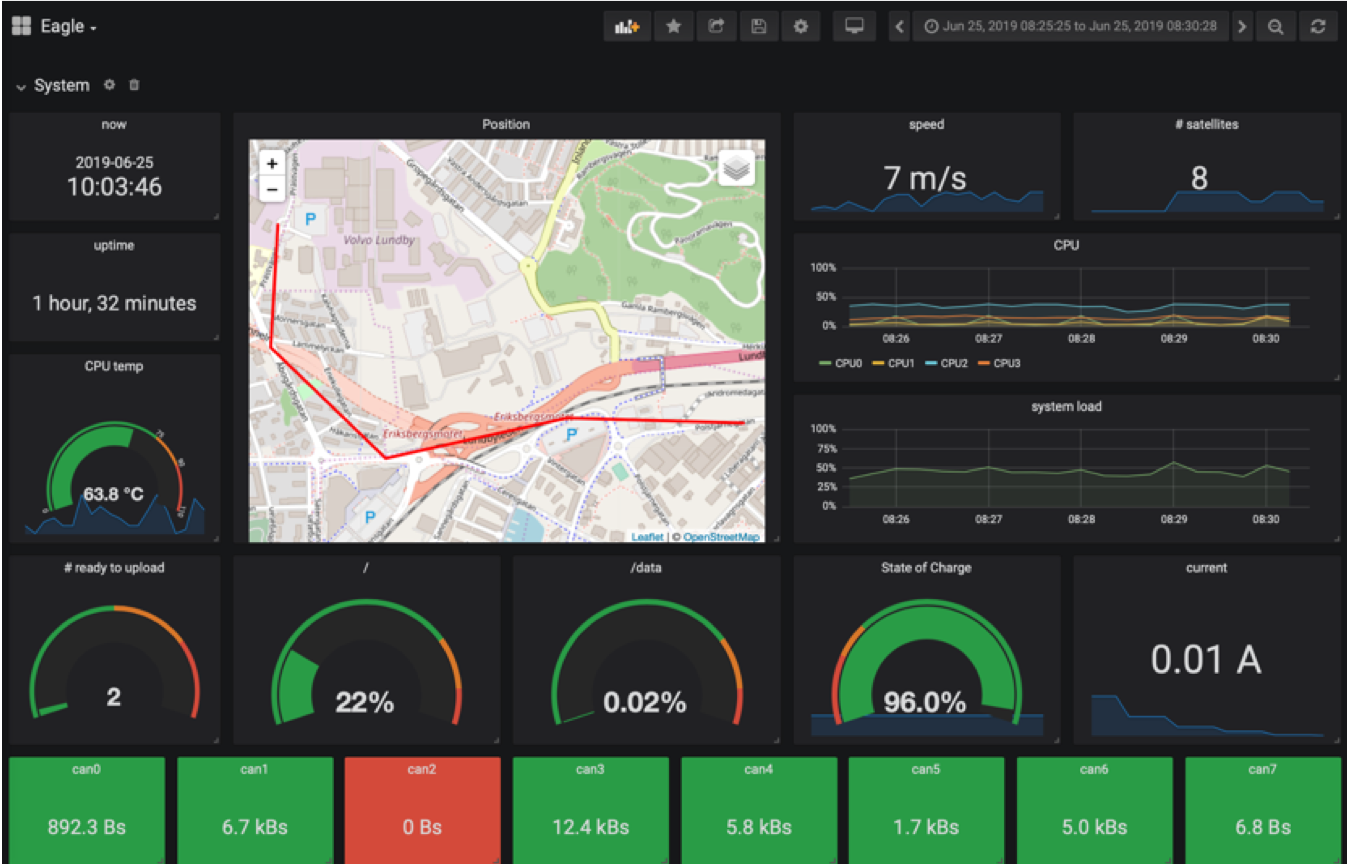Click the 5.0 kBs can6 value

1094,827
